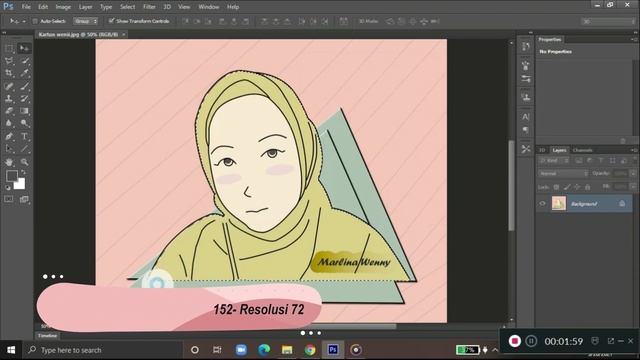Select the History Brush tool

[x=24, y=98]
